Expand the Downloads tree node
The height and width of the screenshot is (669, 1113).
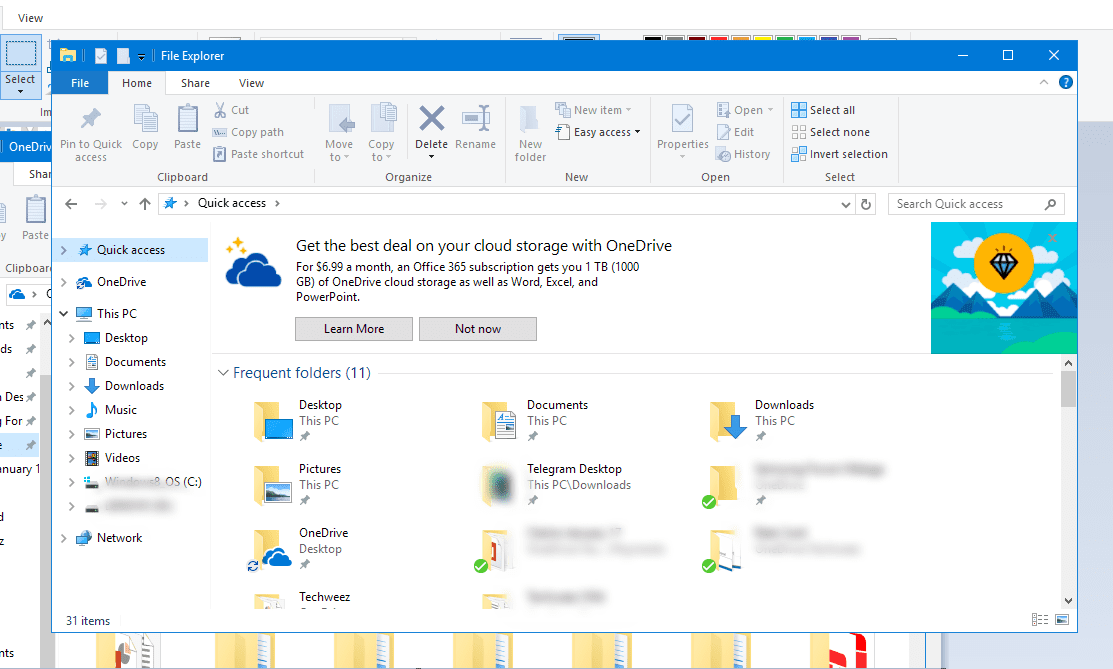(x=72, y=386)
